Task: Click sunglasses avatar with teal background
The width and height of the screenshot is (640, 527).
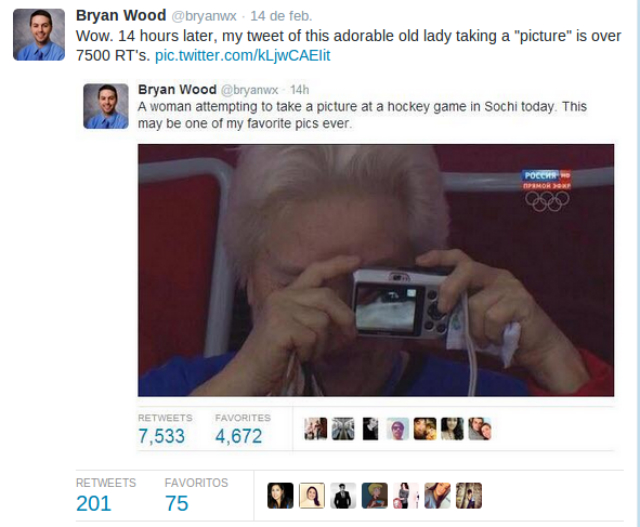Action: pos(398,429)
